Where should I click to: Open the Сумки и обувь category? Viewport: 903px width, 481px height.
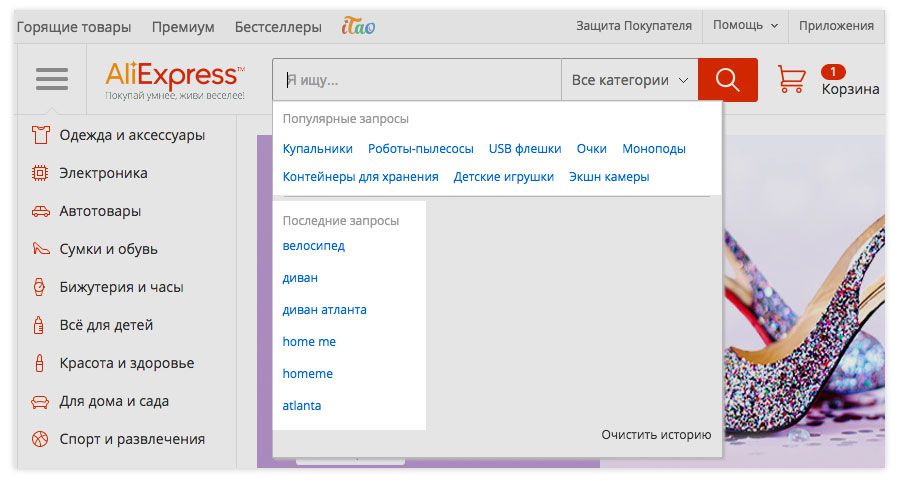(108, 249)
